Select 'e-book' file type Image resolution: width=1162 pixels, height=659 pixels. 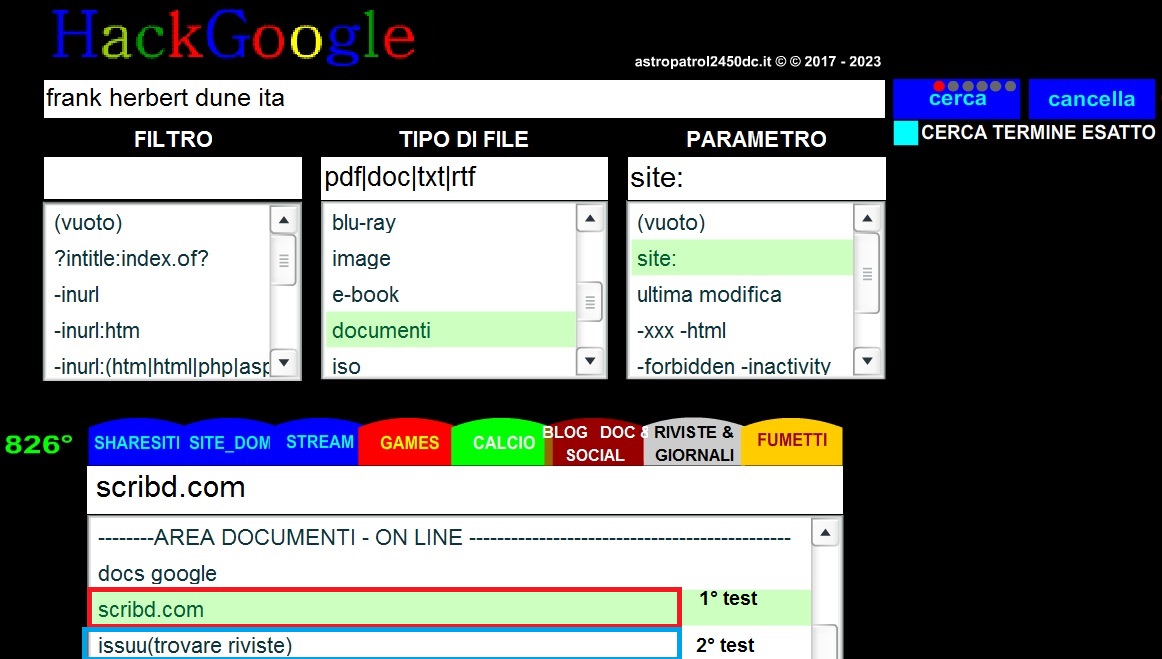[x=450, y=294]
